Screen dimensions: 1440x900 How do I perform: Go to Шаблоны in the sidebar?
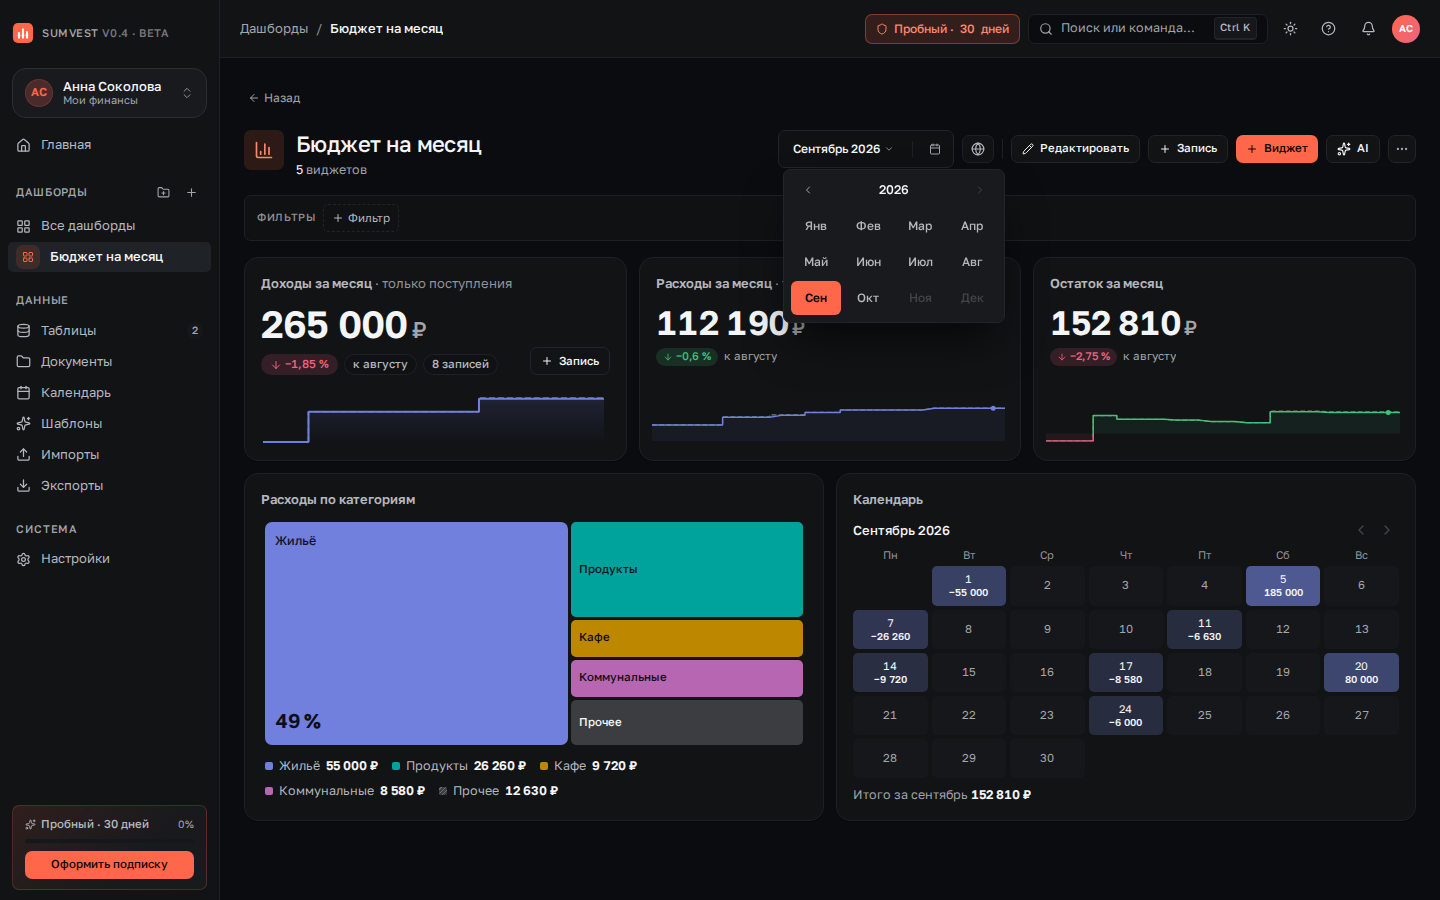click(109, 424)
